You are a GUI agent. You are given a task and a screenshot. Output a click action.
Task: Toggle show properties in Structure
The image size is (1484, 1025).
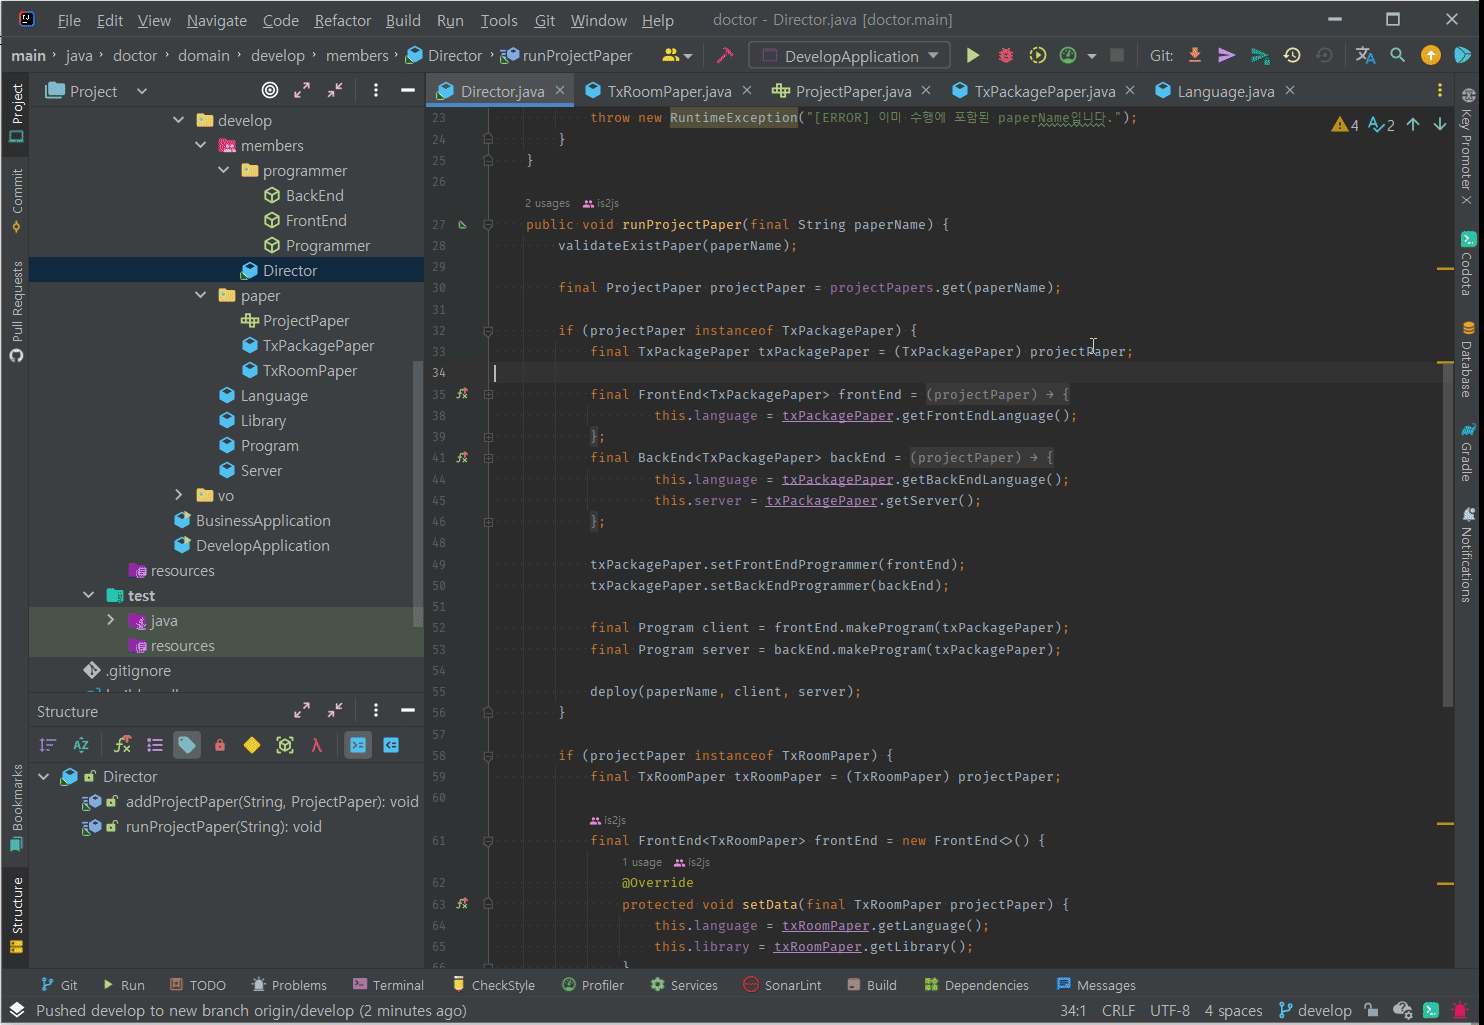[x=155, y=745]
